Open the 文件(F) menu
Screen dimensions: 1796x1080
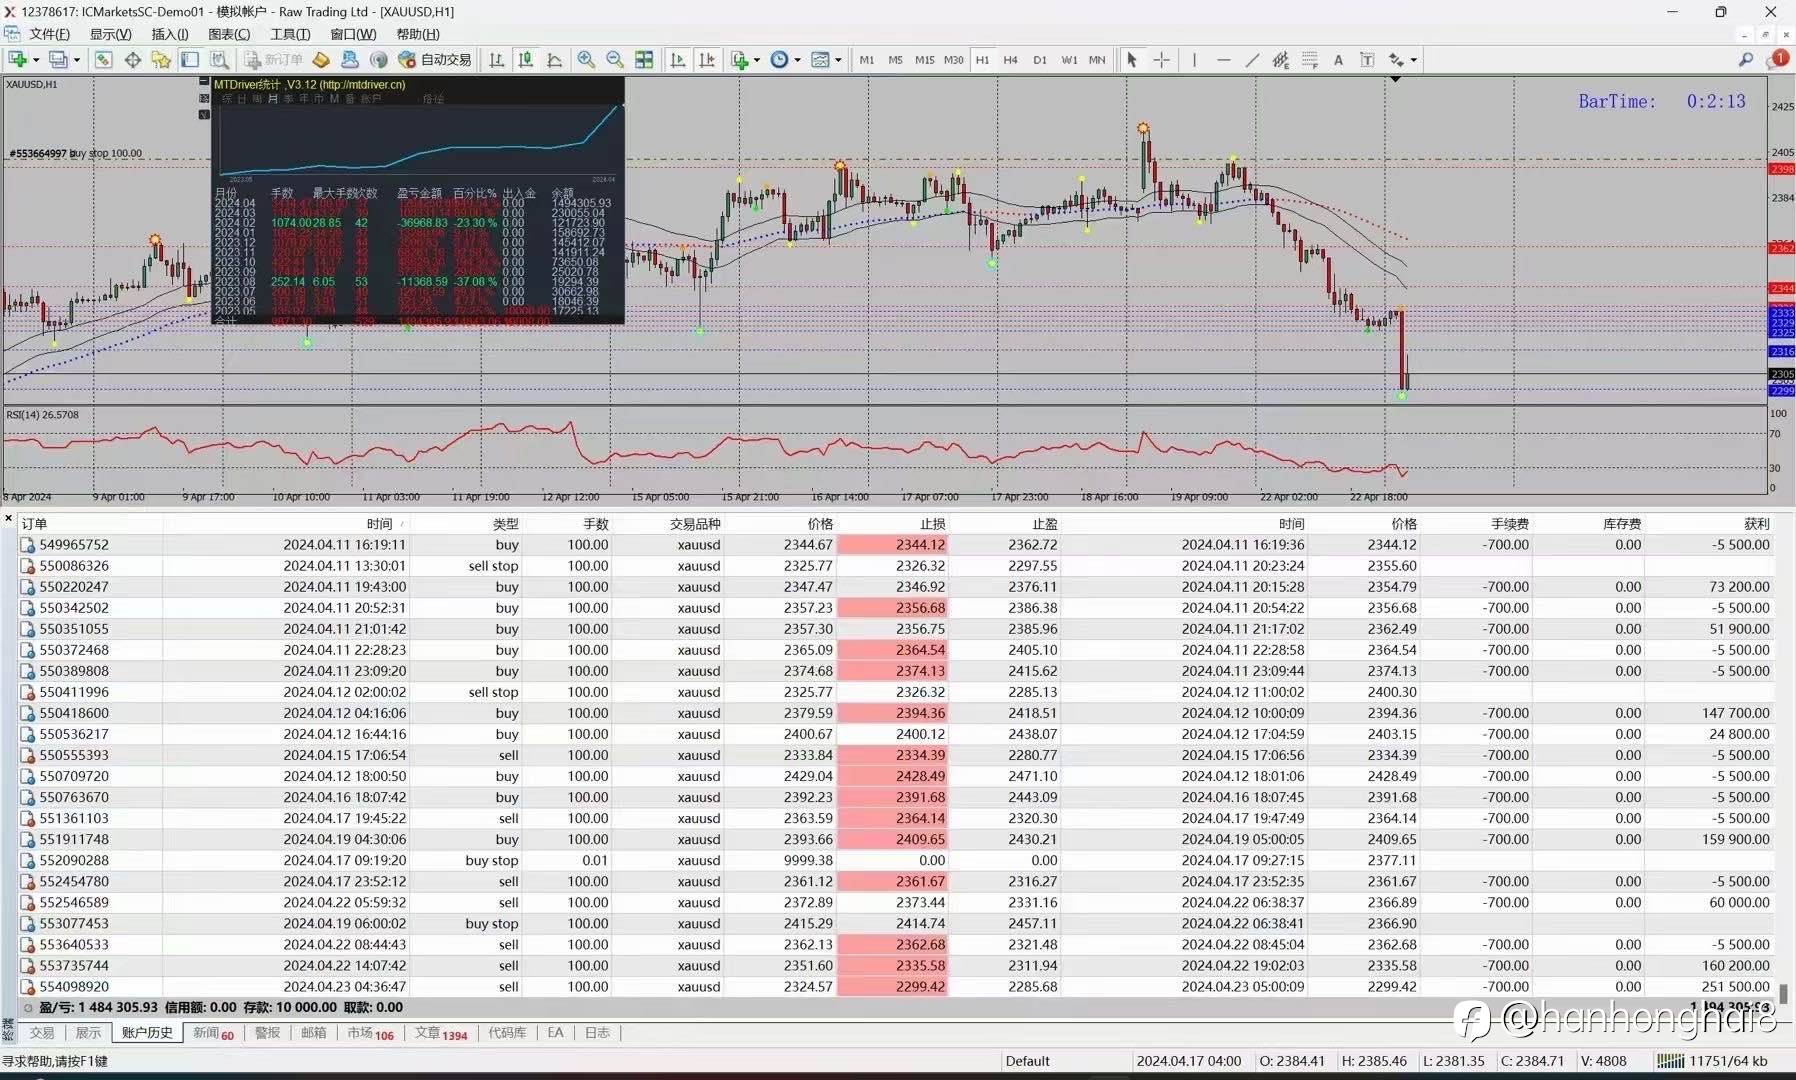coord(49,34)
